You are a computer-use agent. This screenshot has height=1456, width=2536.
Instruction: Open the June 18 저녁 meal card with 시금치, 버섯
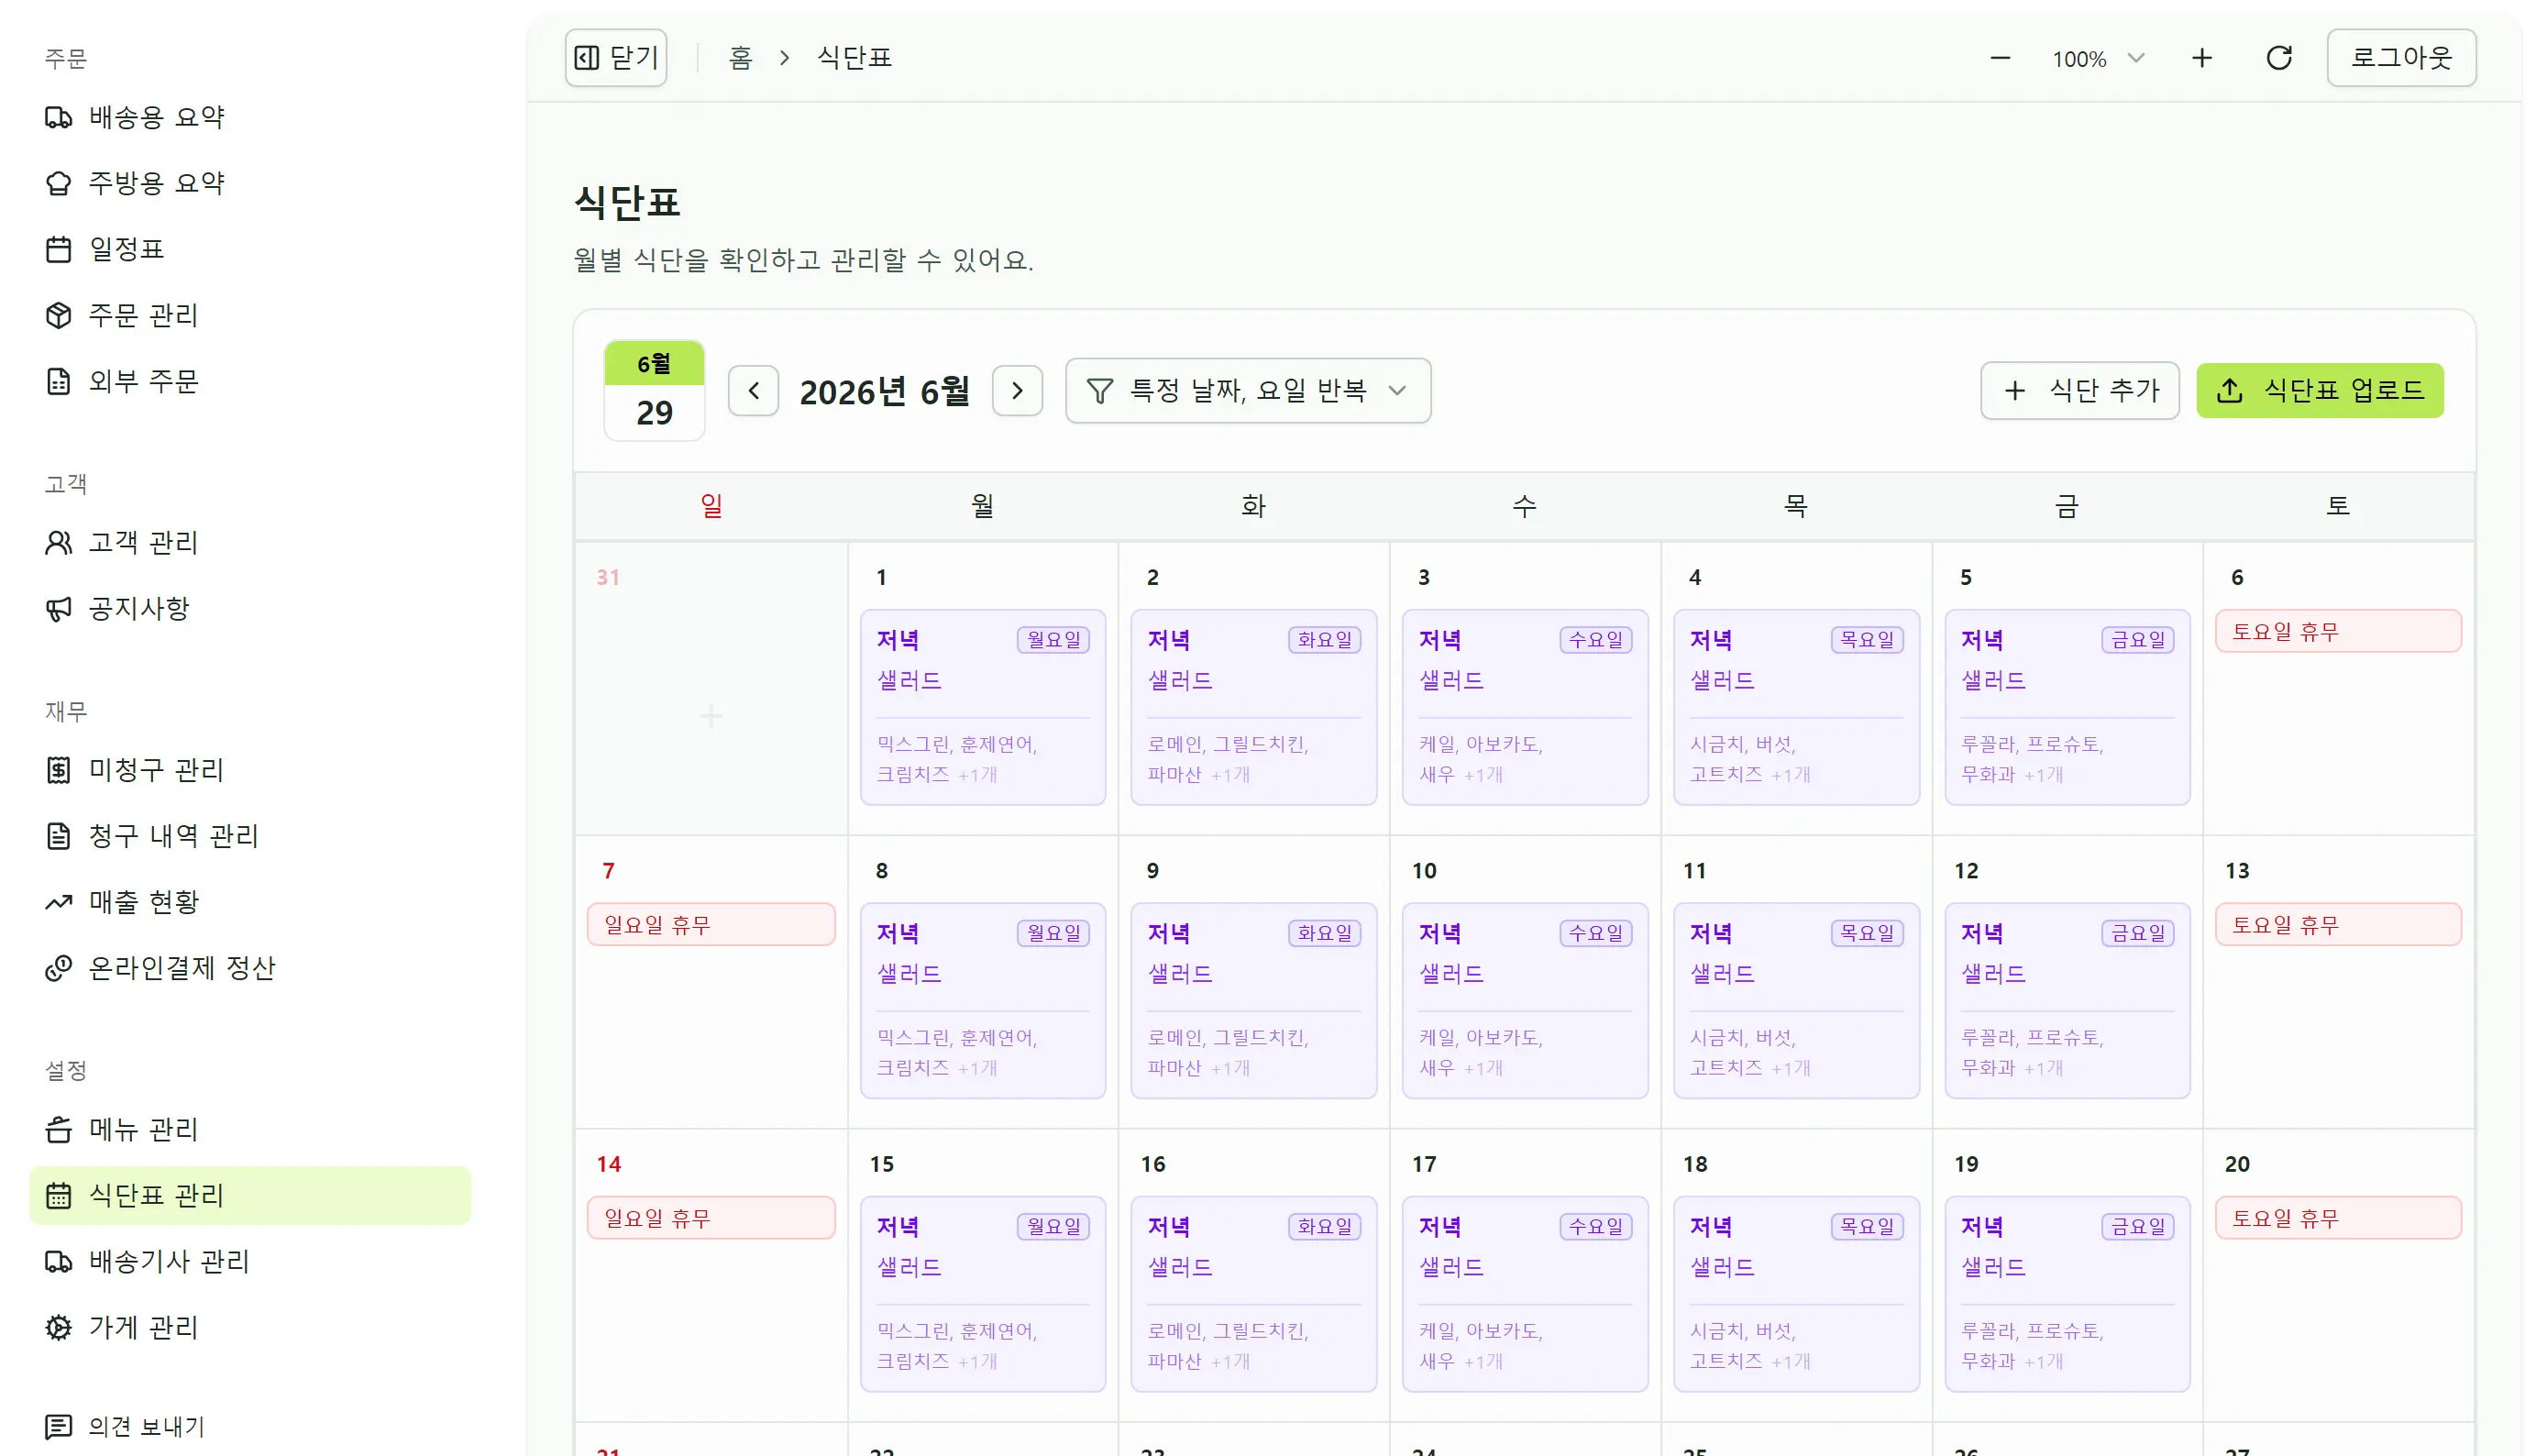(x=1796, y=1294)
